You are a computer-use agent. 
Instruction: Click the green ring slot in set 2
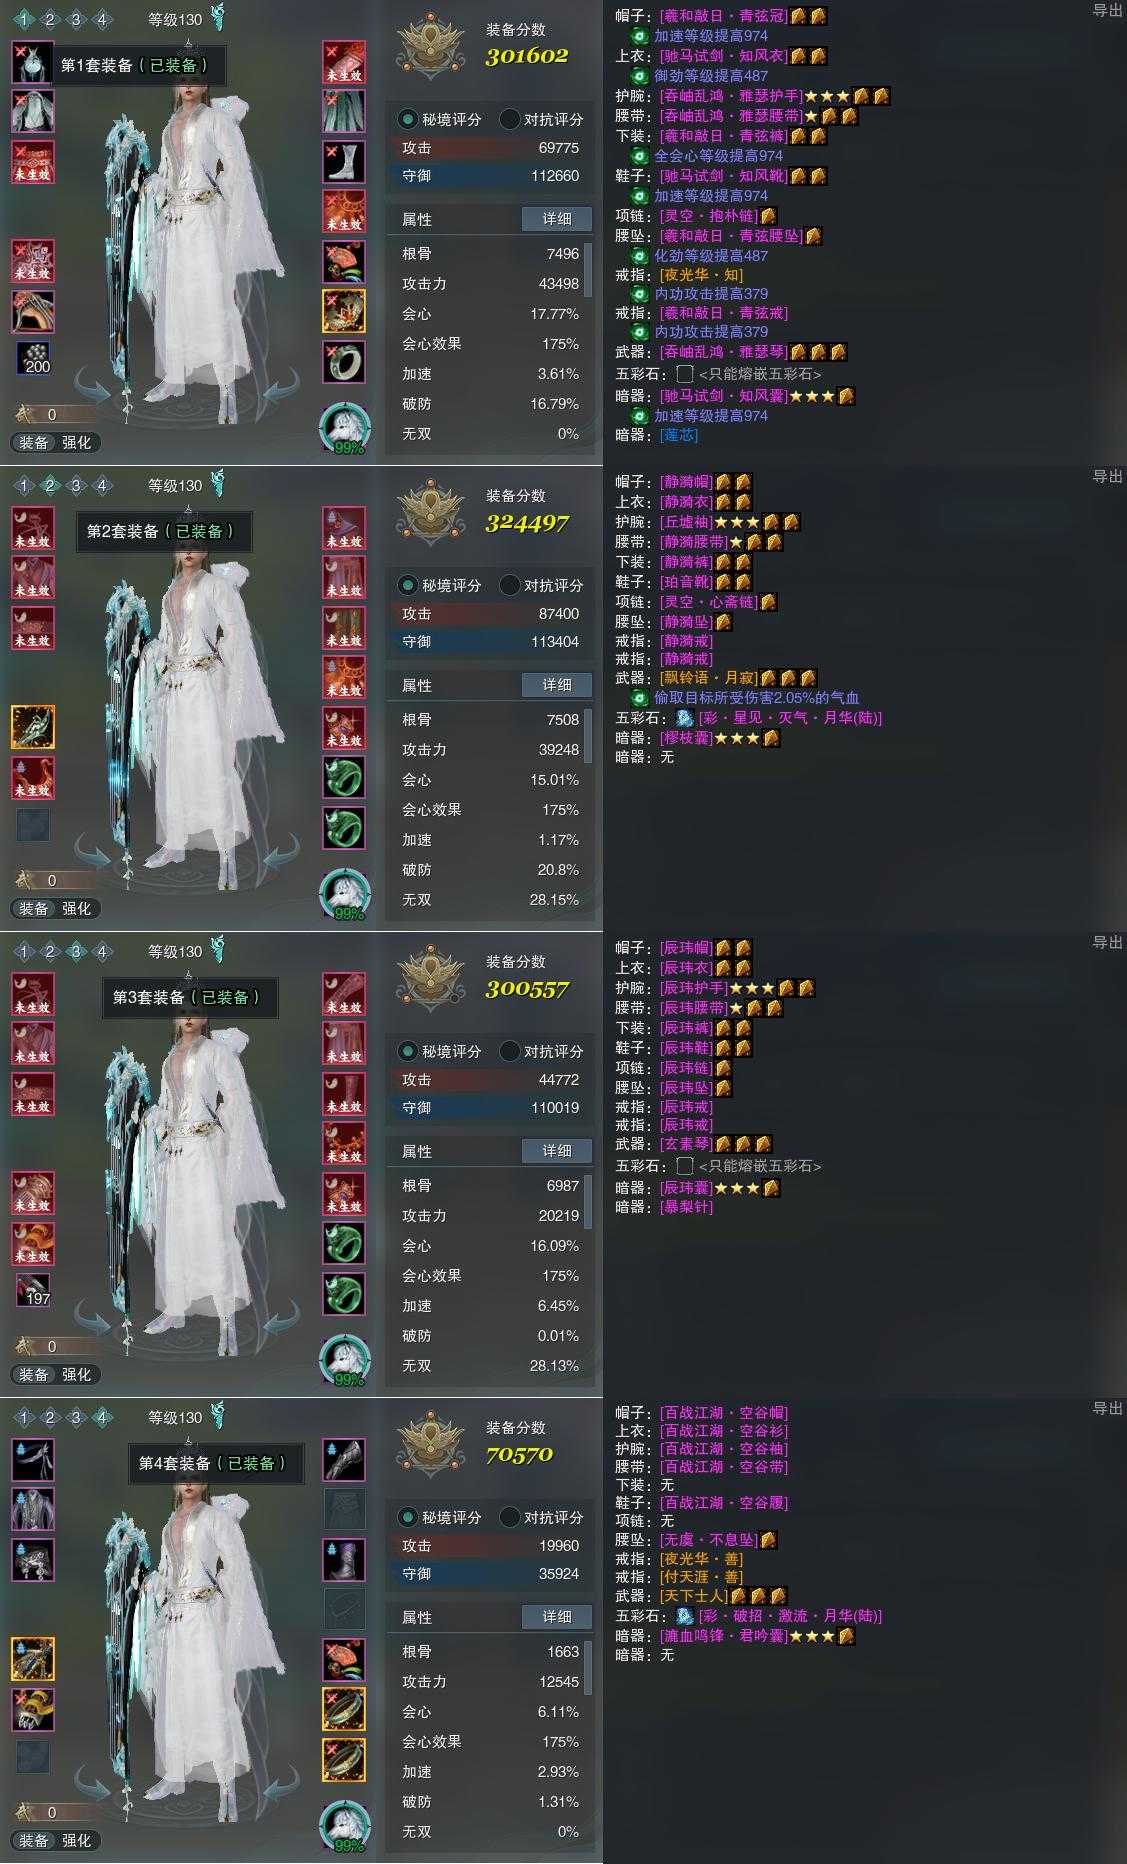(344, 778)
